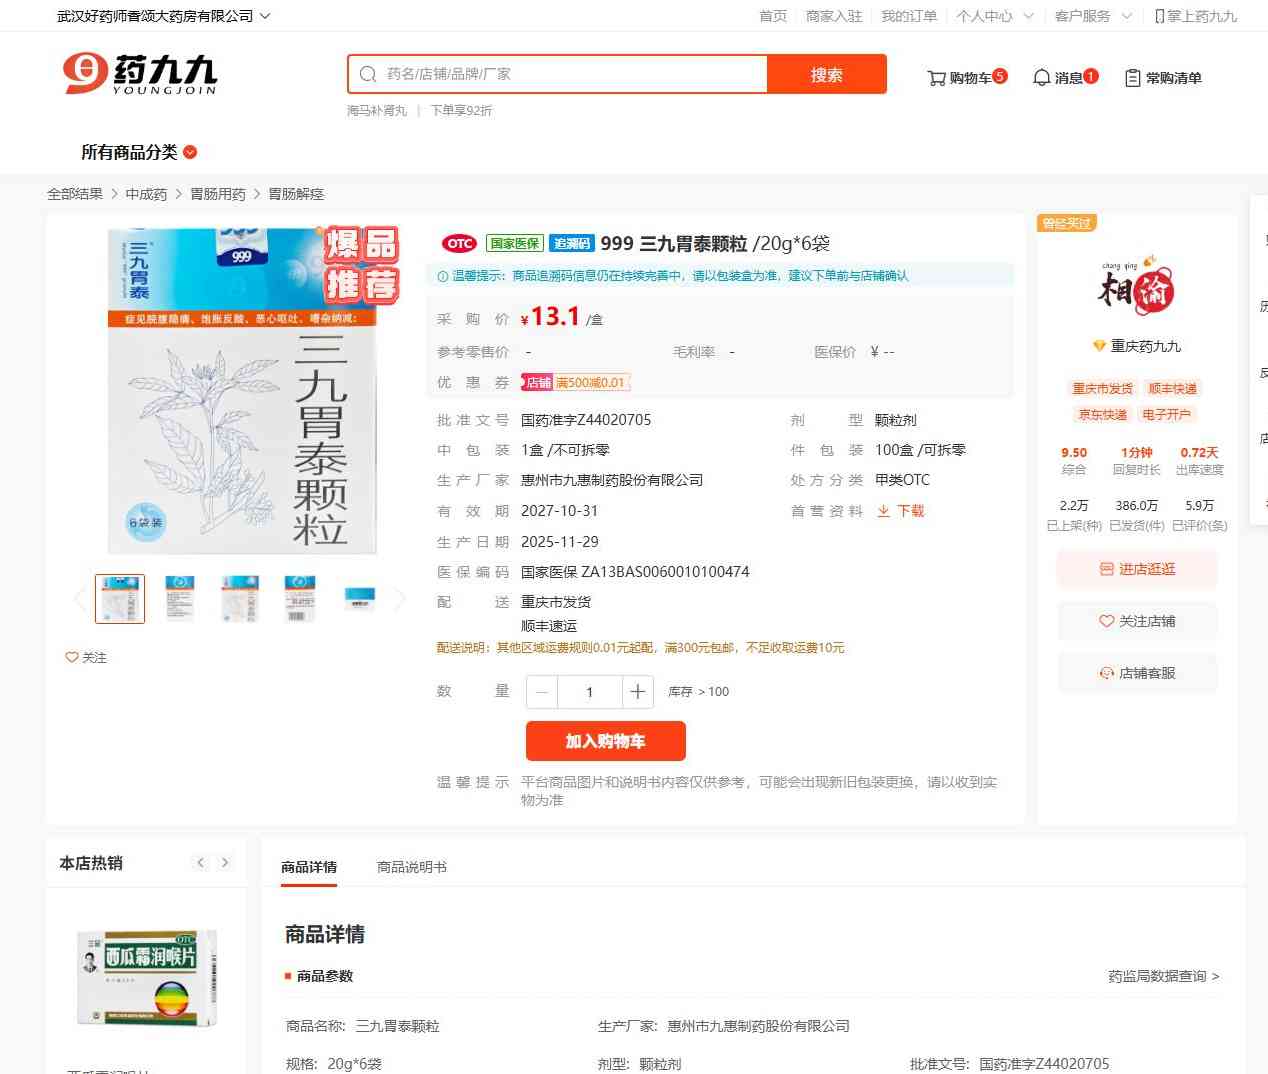The width and height of the screenshot is (1268, 1074).
Task: Open the shopping cart 购物车
Action: [x=966, y=78]
